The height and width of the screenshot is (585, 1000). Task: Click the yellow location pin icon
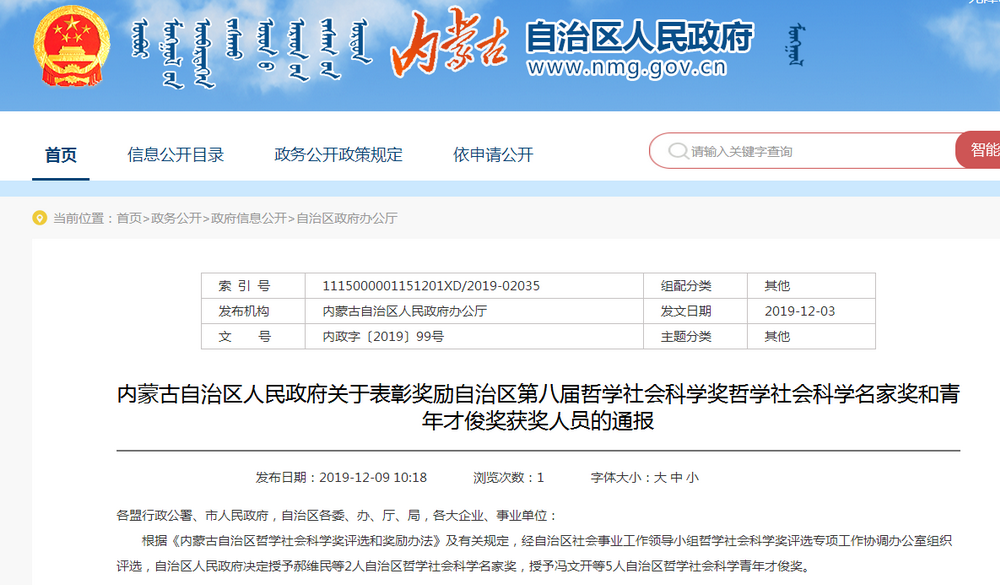click(x=39, y=218)
